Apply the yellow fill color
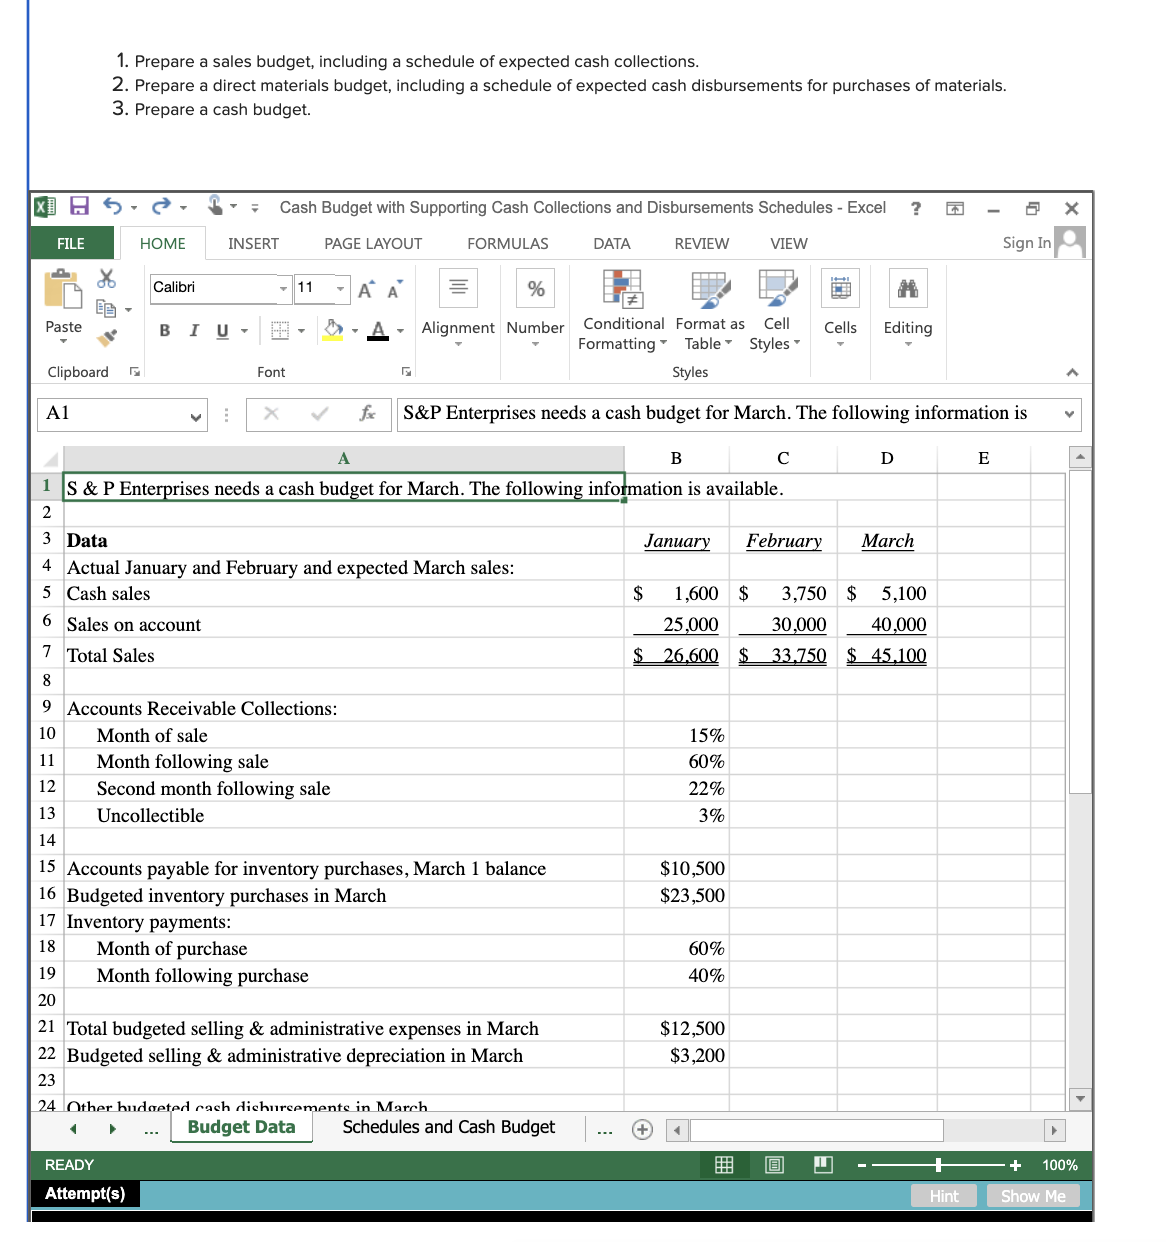The height and width of the screenshot is (1242, 1166). (x=333, y=330)
